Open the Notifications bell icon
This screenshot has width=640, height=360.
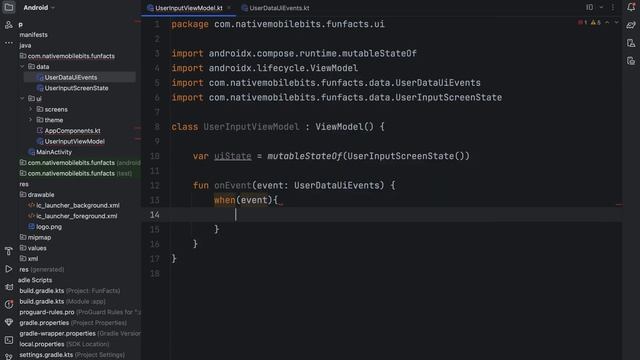click(631, 7)
